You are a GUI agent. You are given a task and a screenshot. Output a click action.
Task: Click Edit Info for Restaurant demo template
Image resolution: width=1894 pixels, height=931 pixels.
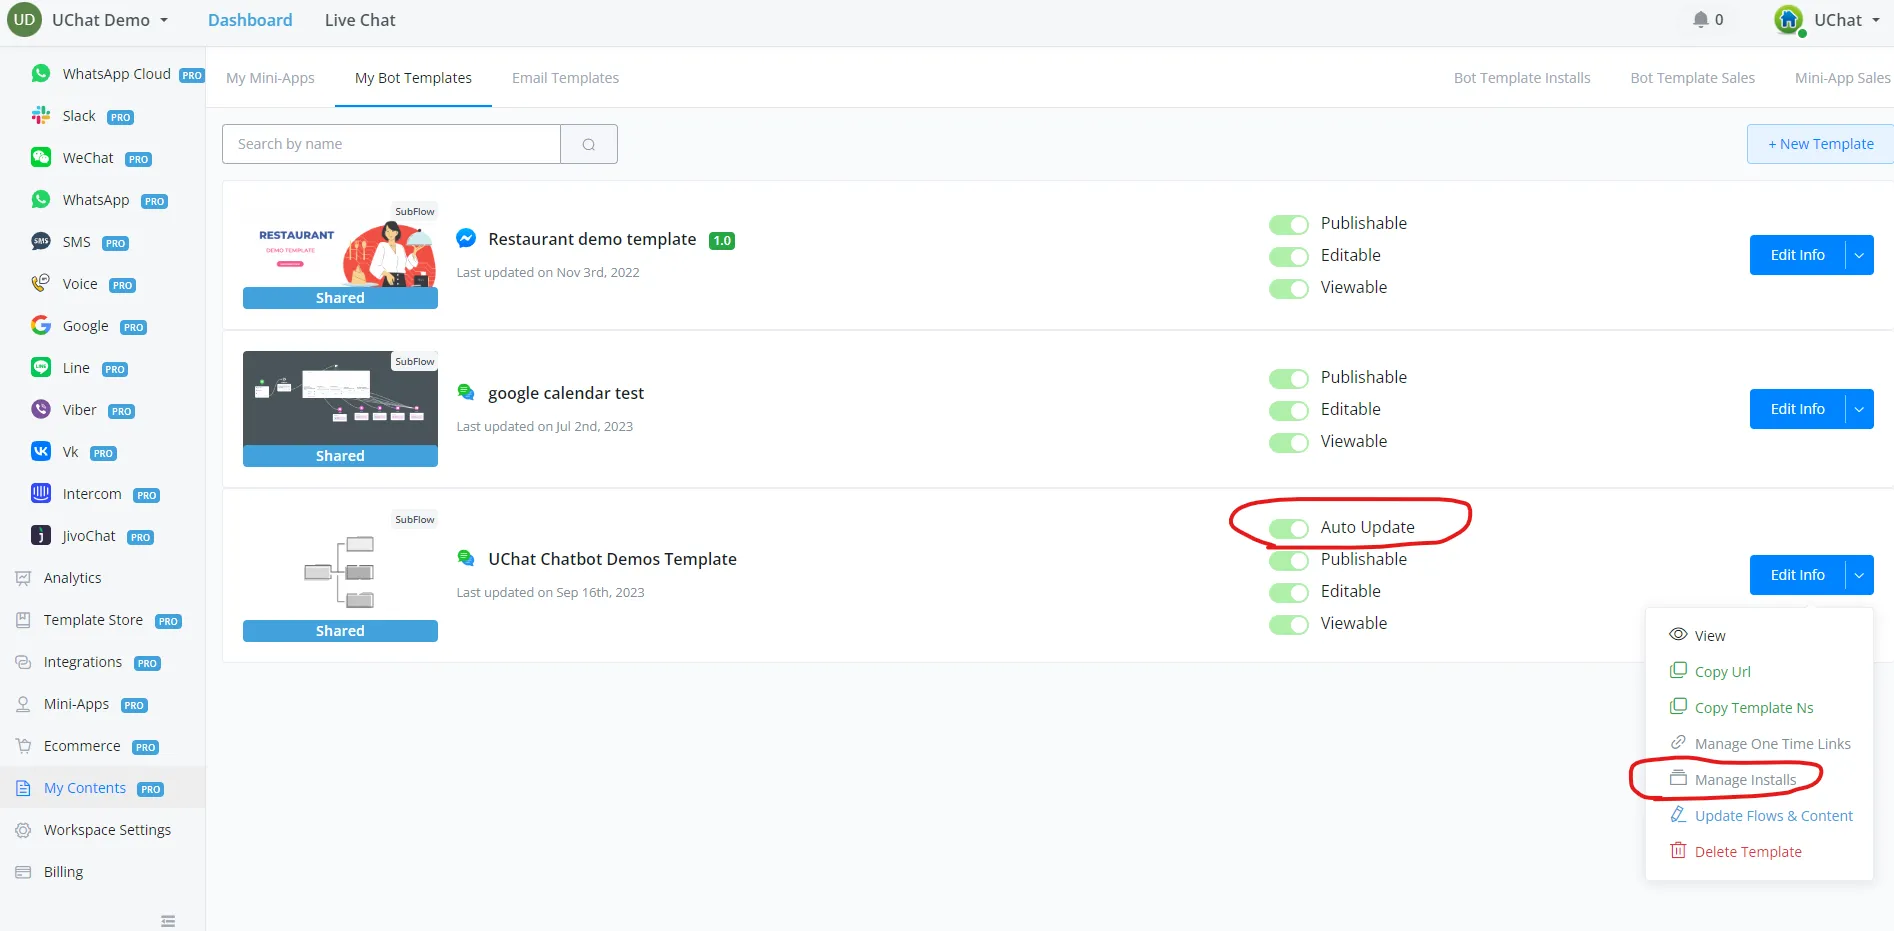click(1797, 255)
